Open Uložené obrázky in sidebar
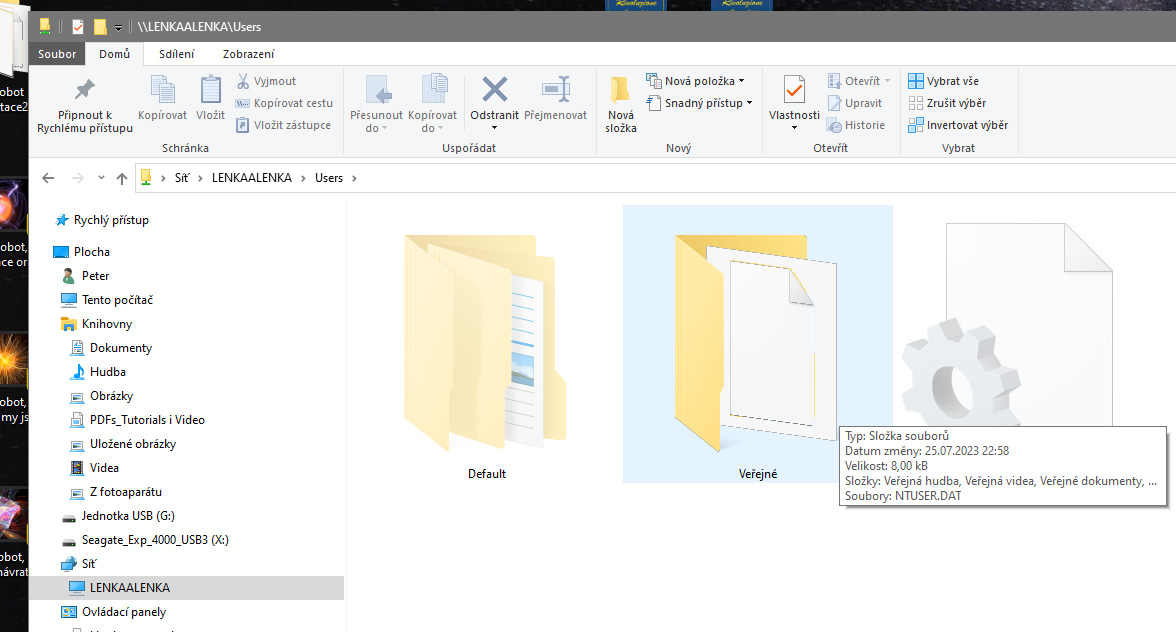 (133, 444)
